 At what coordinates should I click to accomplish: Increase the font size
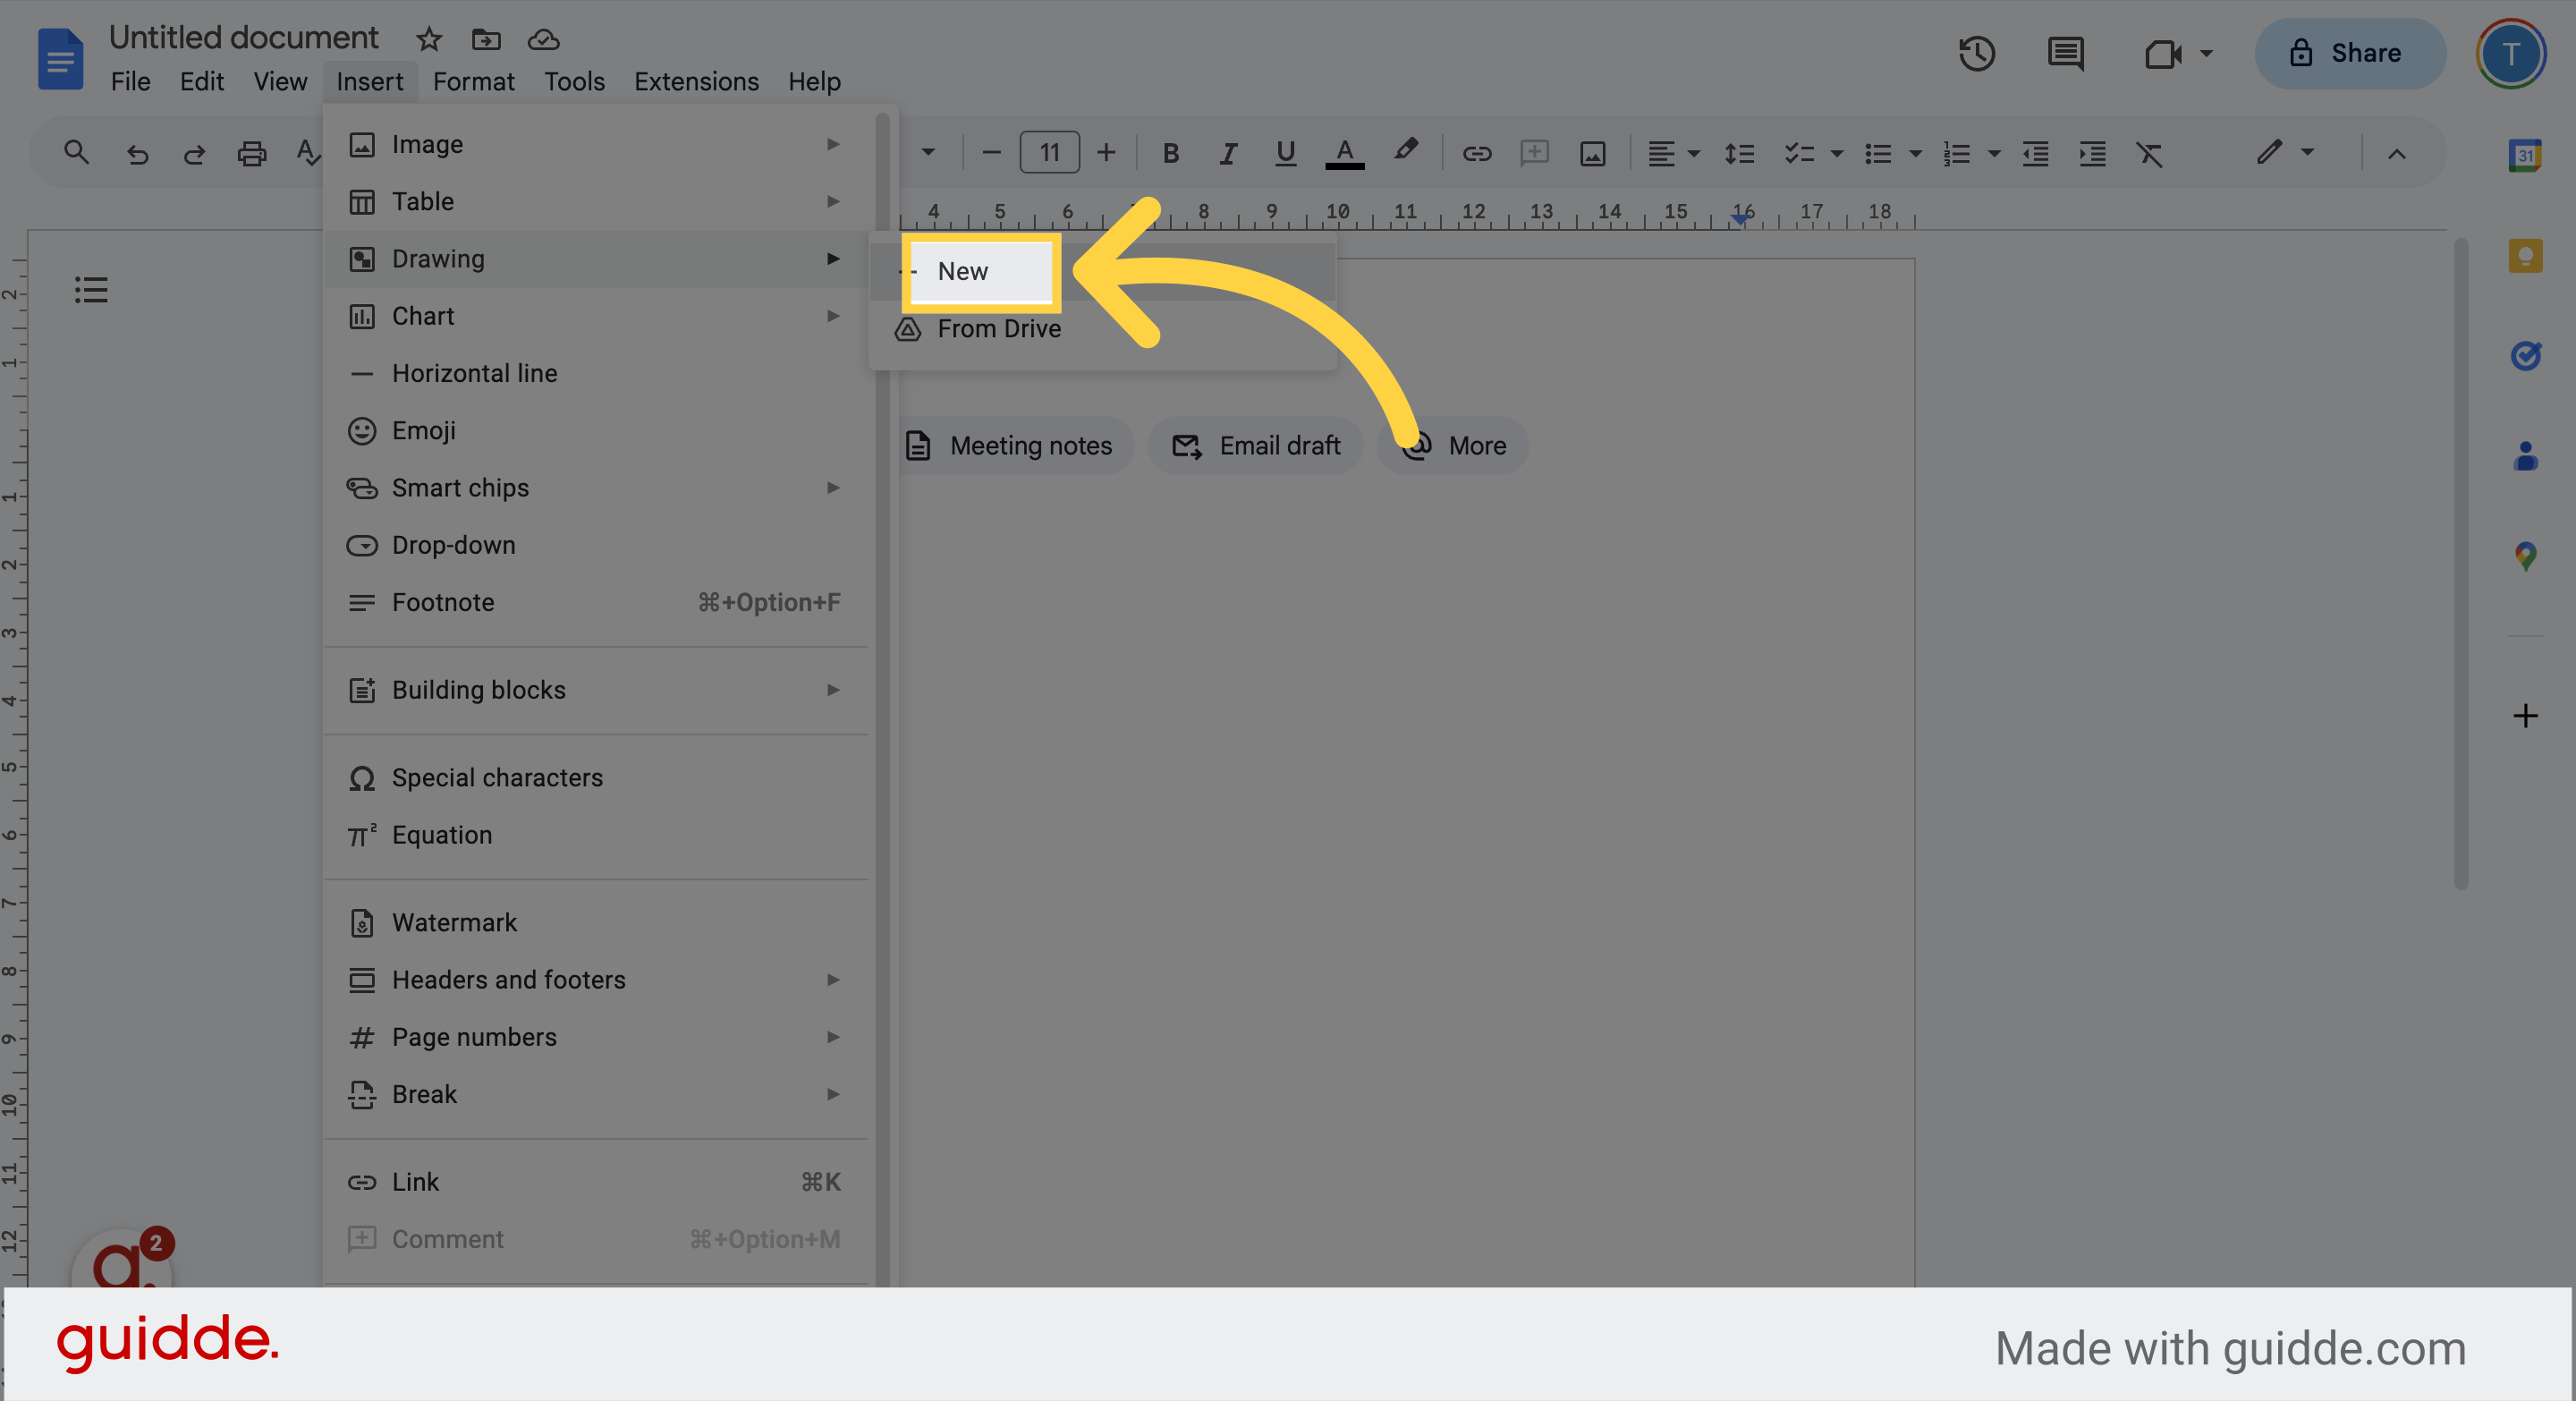1105,153
